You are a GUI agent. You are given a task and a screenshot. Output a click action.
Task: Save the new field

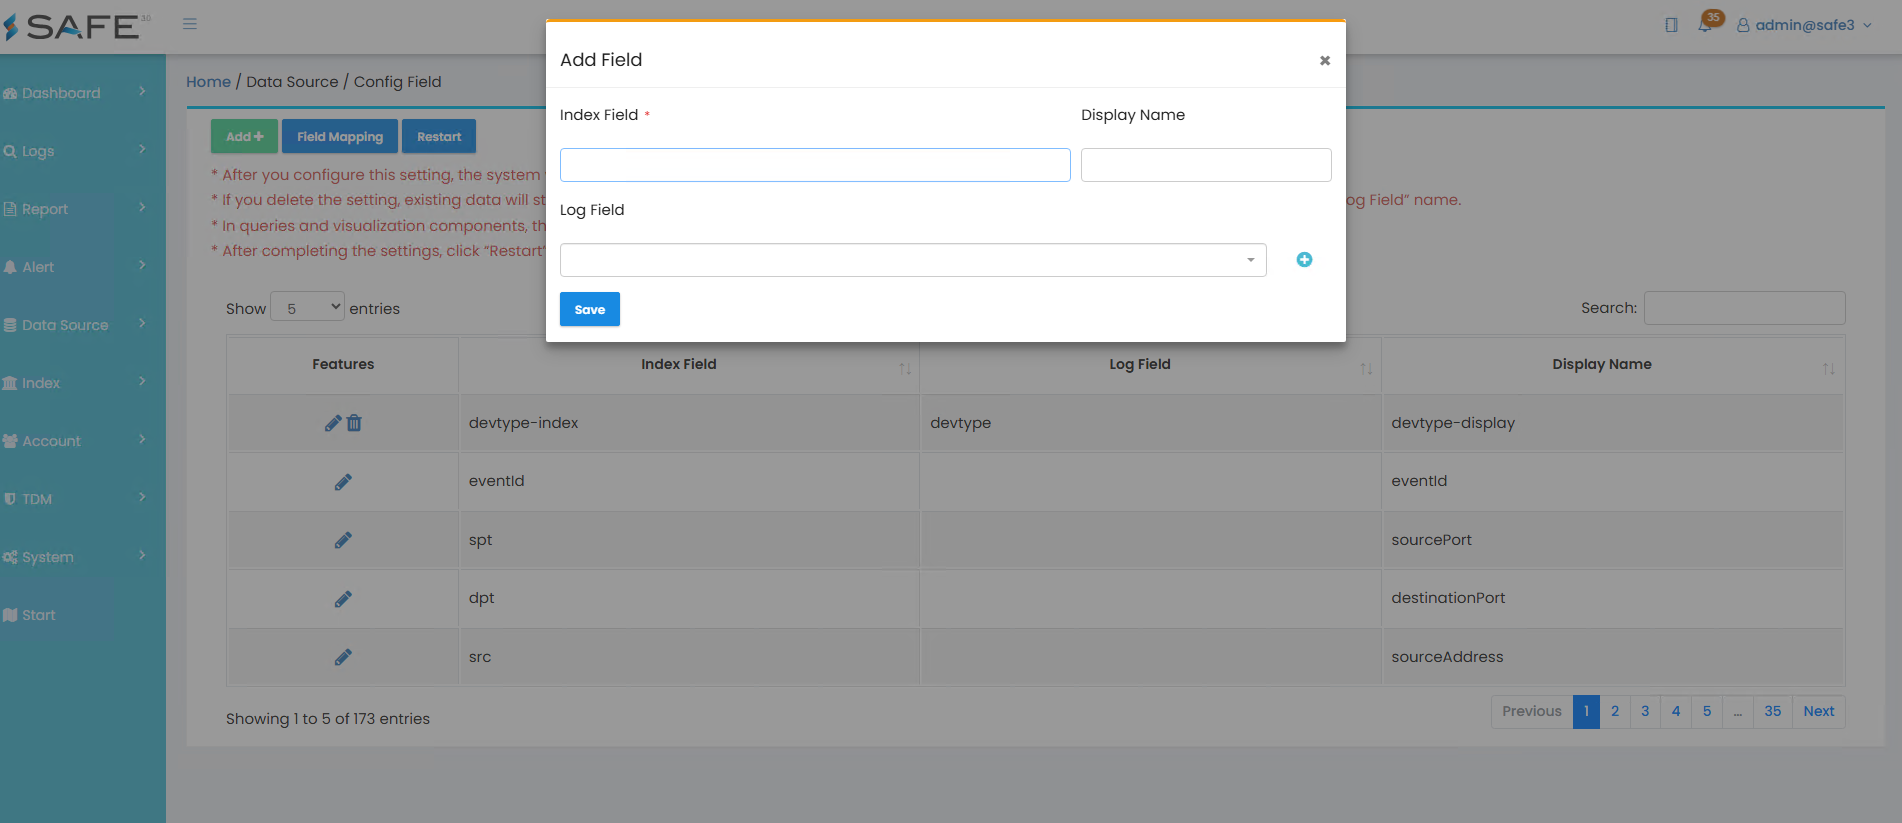tap(590, 309)
